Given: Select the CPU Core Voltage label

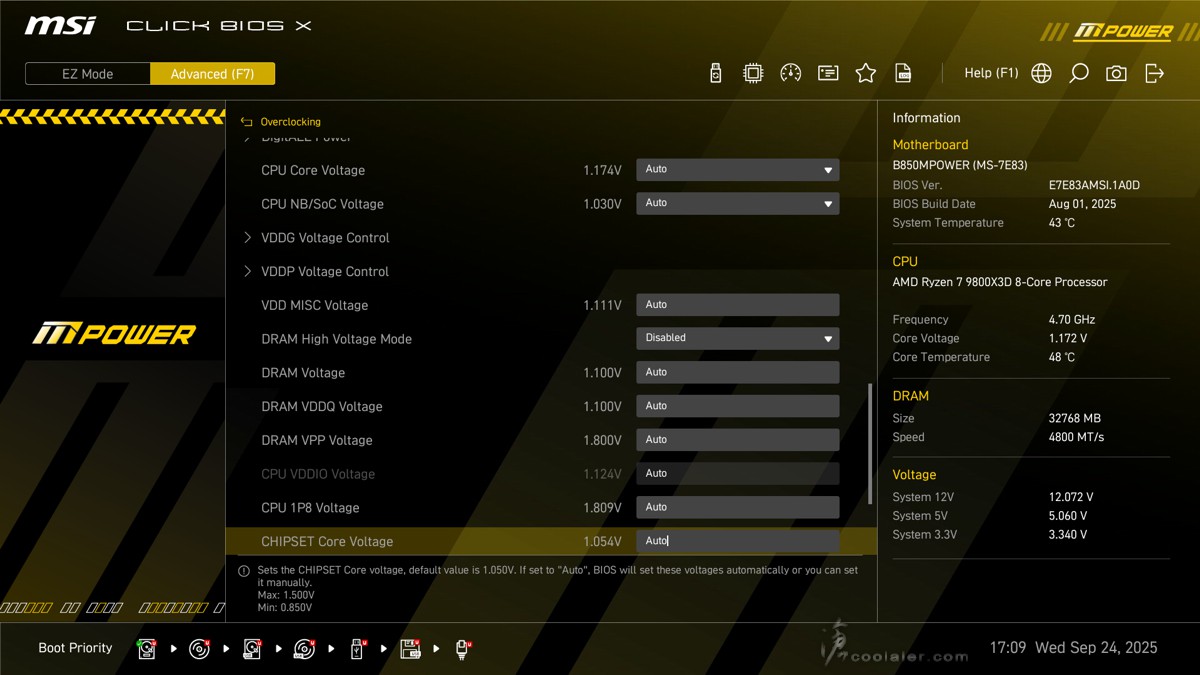Looking at the screenshot, I should [313, 171].
